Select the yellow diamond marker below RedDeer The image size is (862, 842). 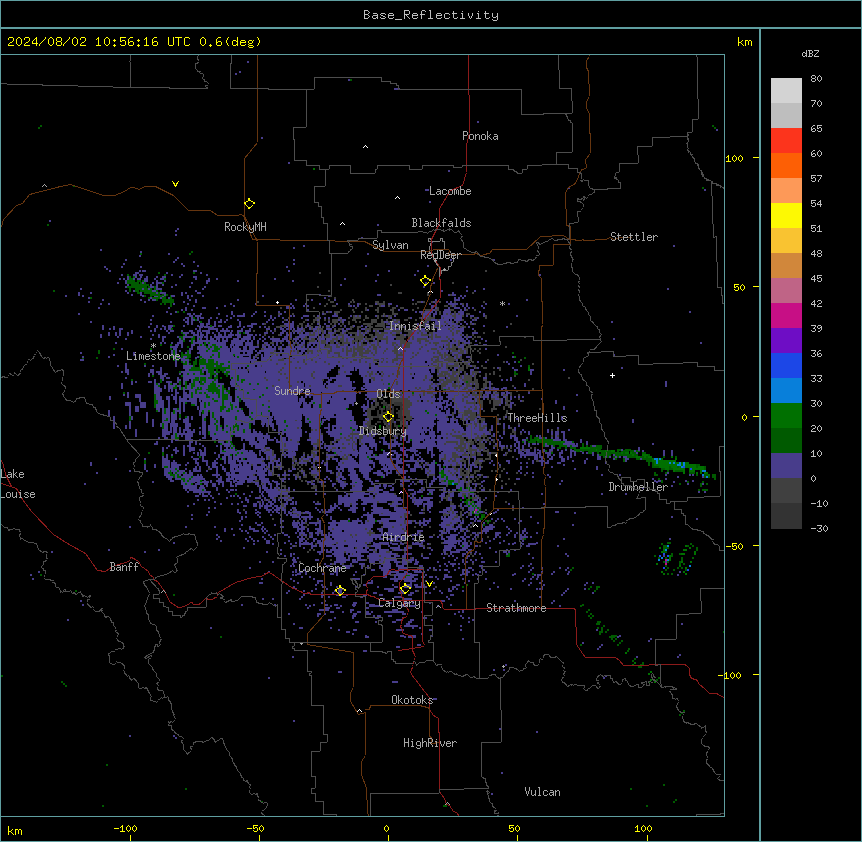(x=426, y=281)
